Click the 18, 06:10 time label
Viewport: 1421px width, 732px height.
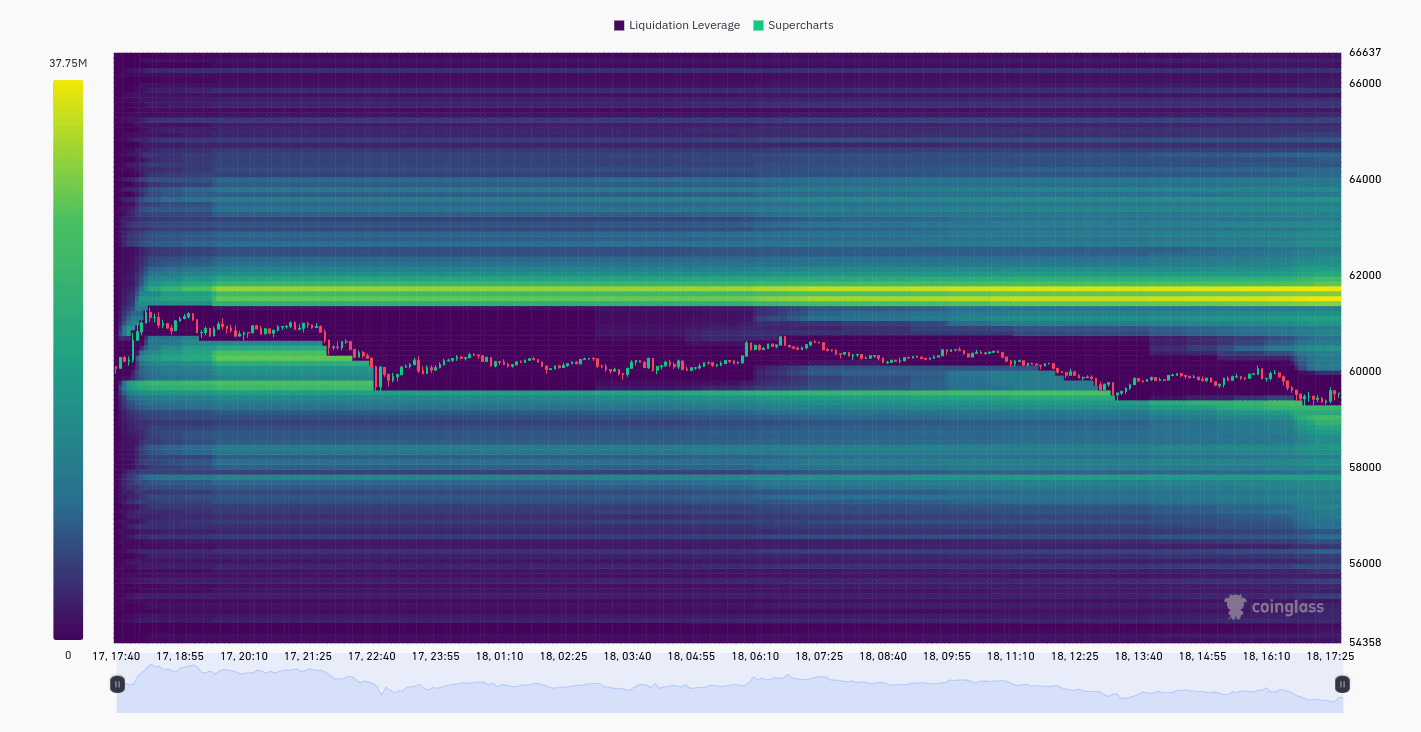coord(755,656)
